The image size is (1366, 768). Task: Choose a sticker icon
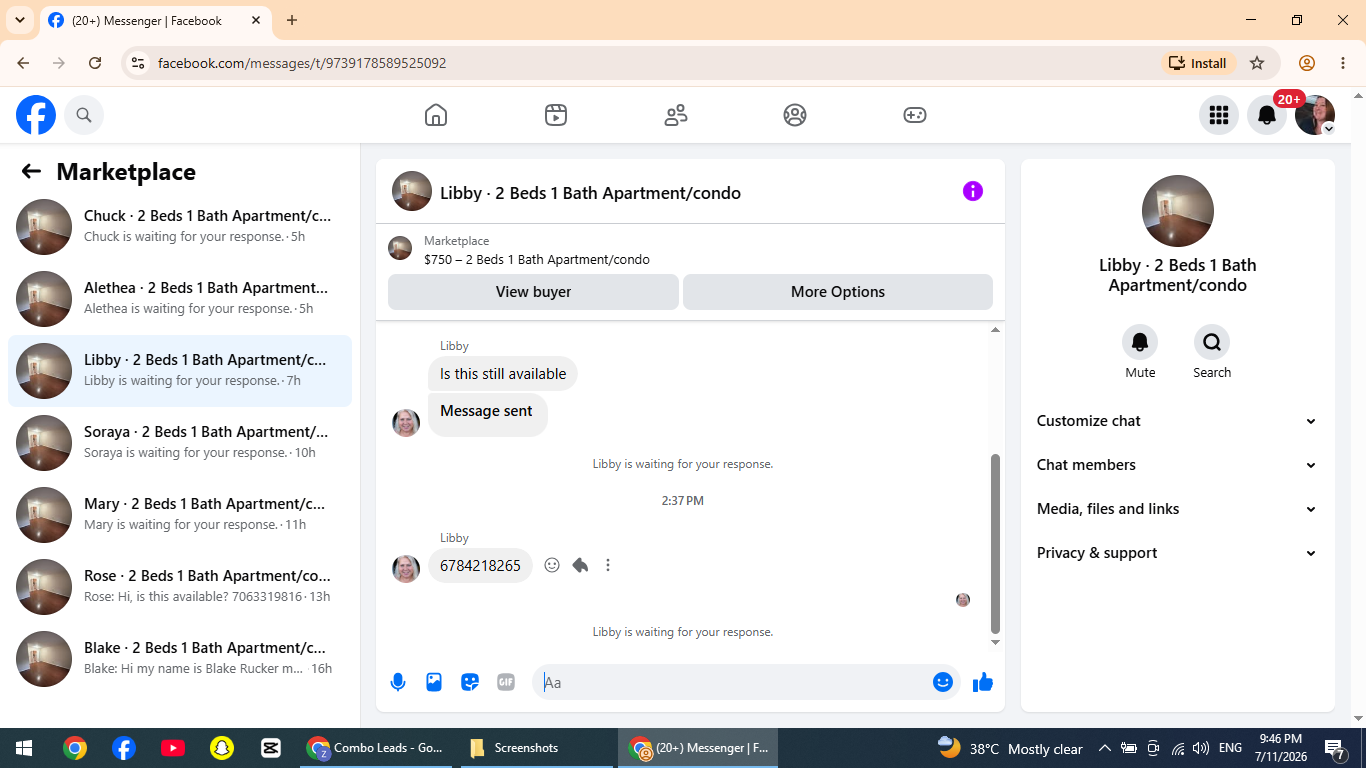coord(470,682)
